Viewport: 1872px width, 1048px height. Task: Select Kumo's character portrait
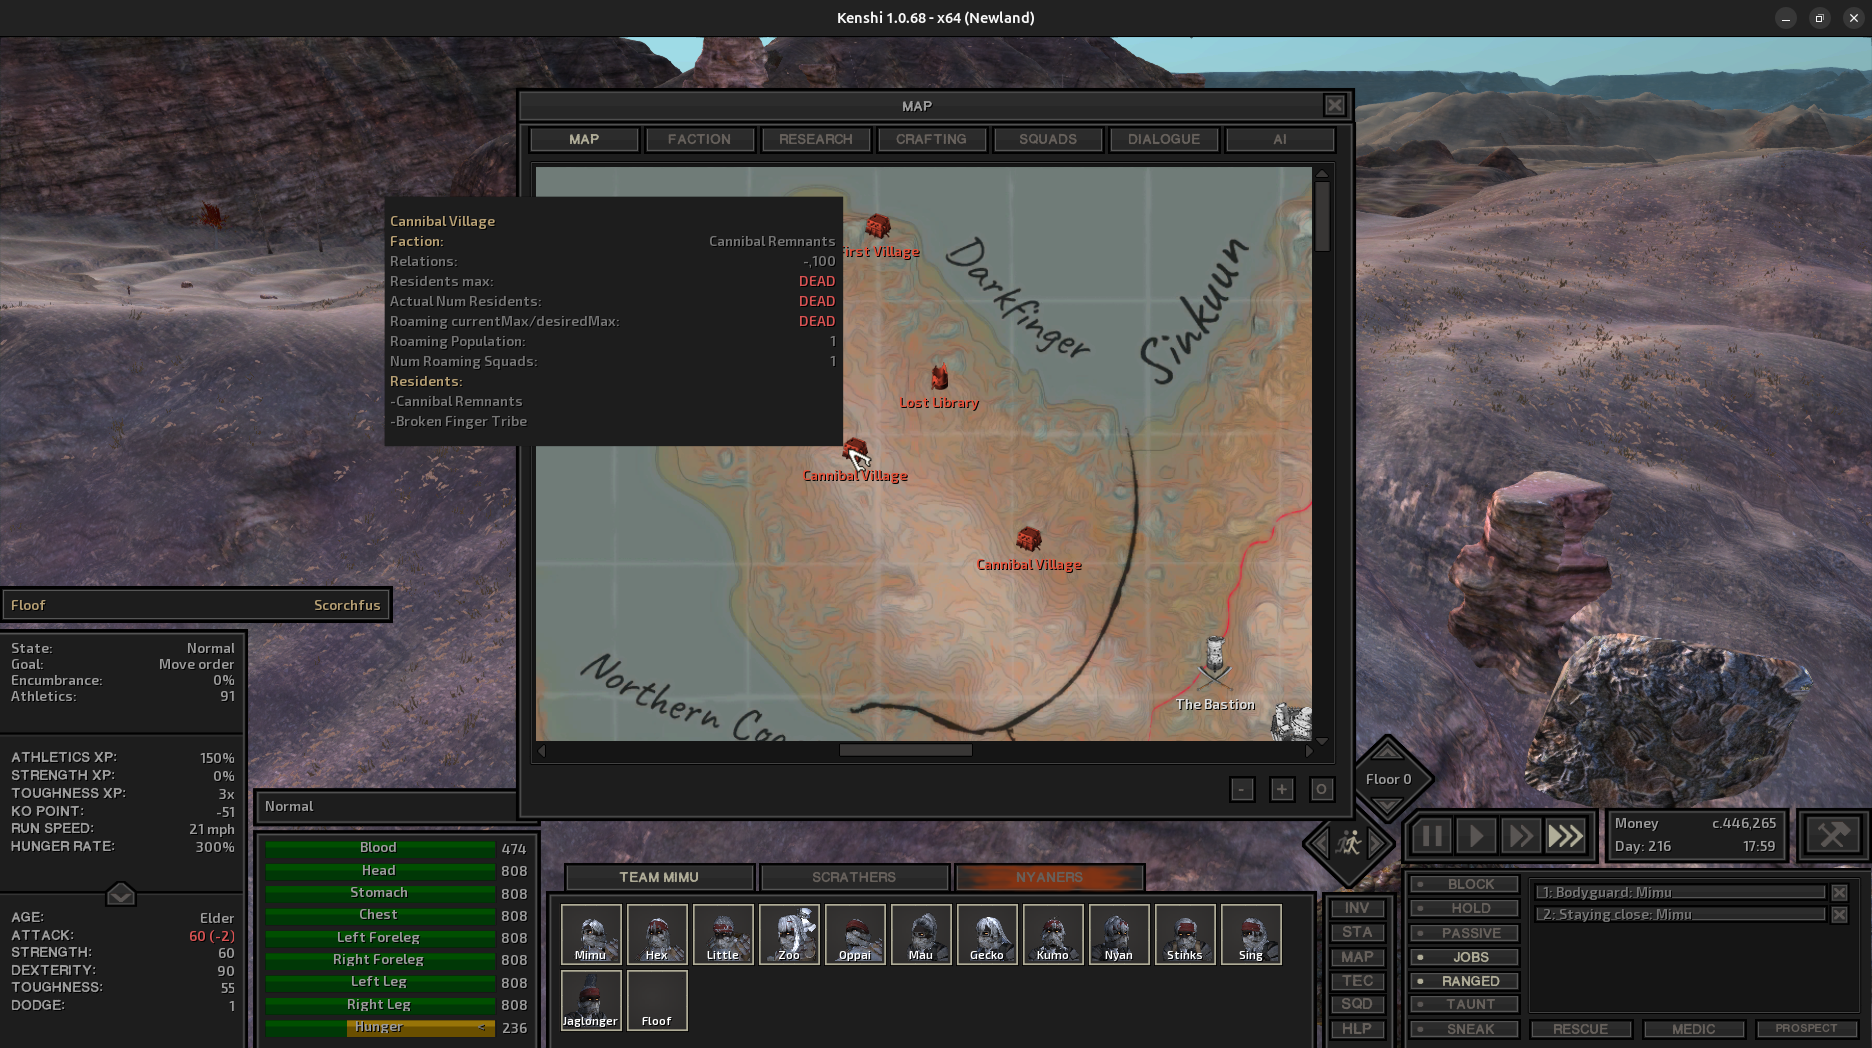coord(1053,934)
